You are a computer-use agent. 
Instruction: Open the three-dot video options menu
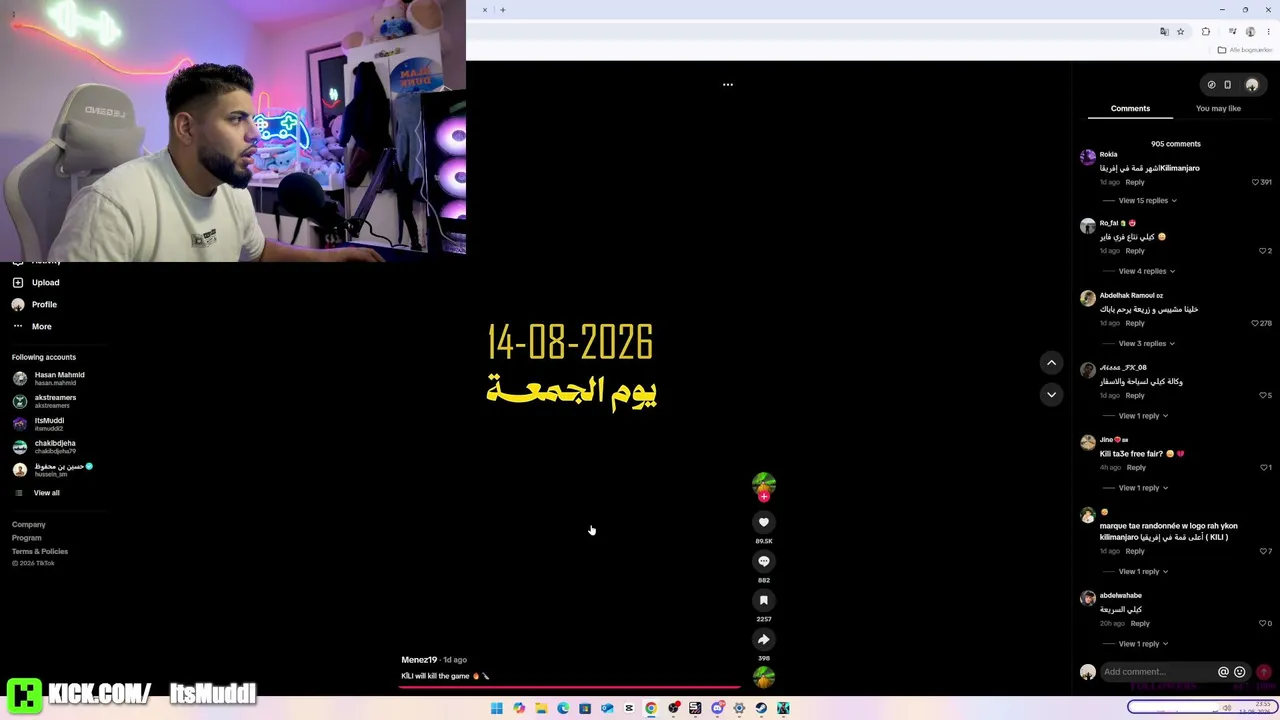728,85
